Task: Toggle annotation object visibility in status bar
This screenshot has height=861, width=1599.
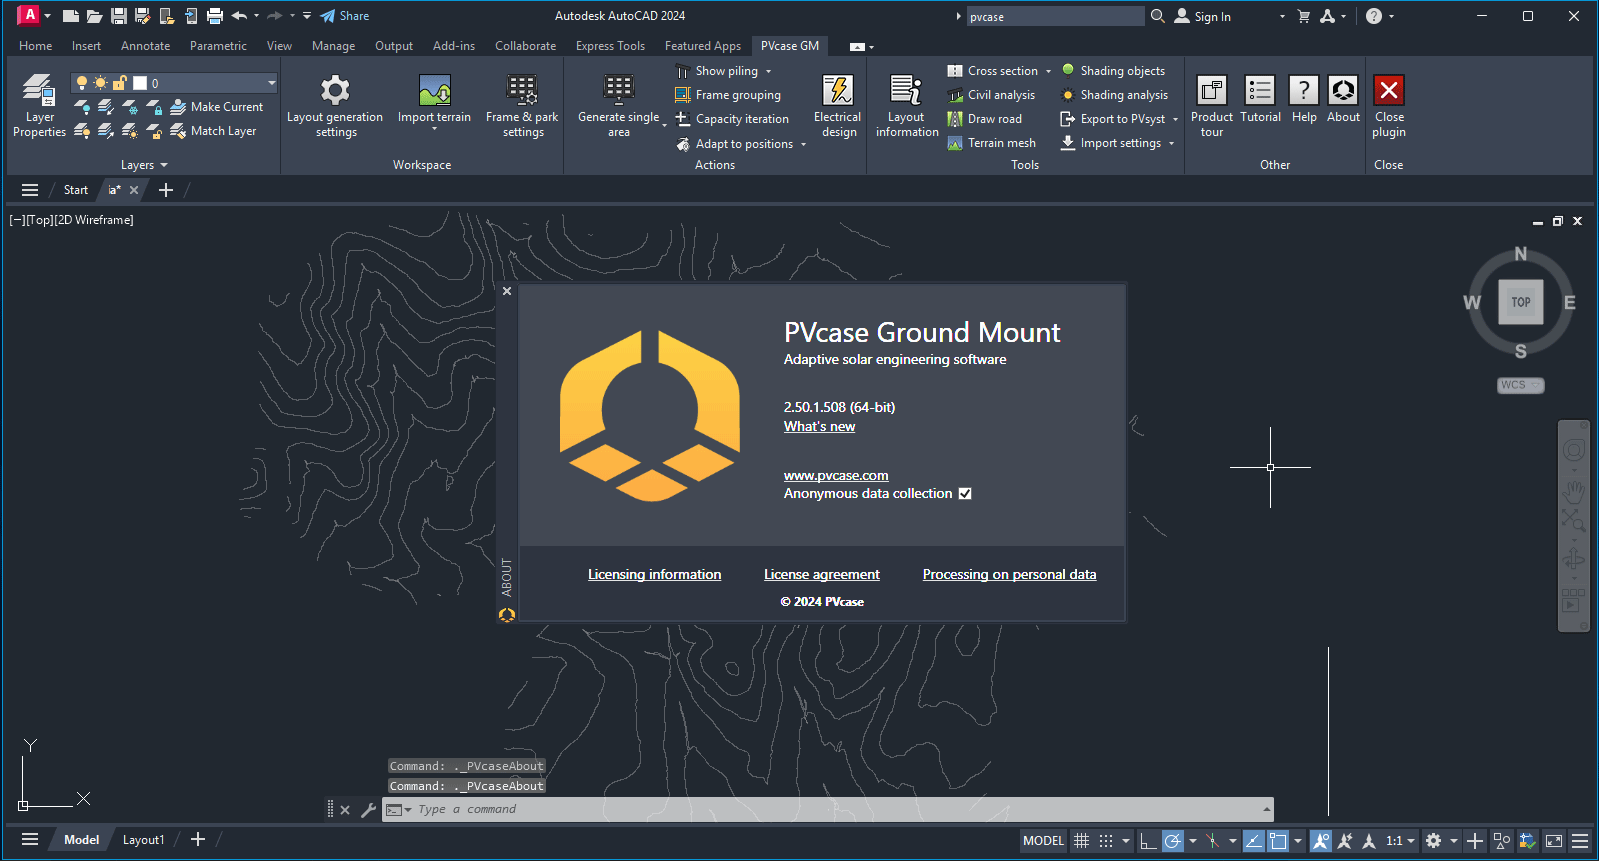Action: [x=1321, y=841]
